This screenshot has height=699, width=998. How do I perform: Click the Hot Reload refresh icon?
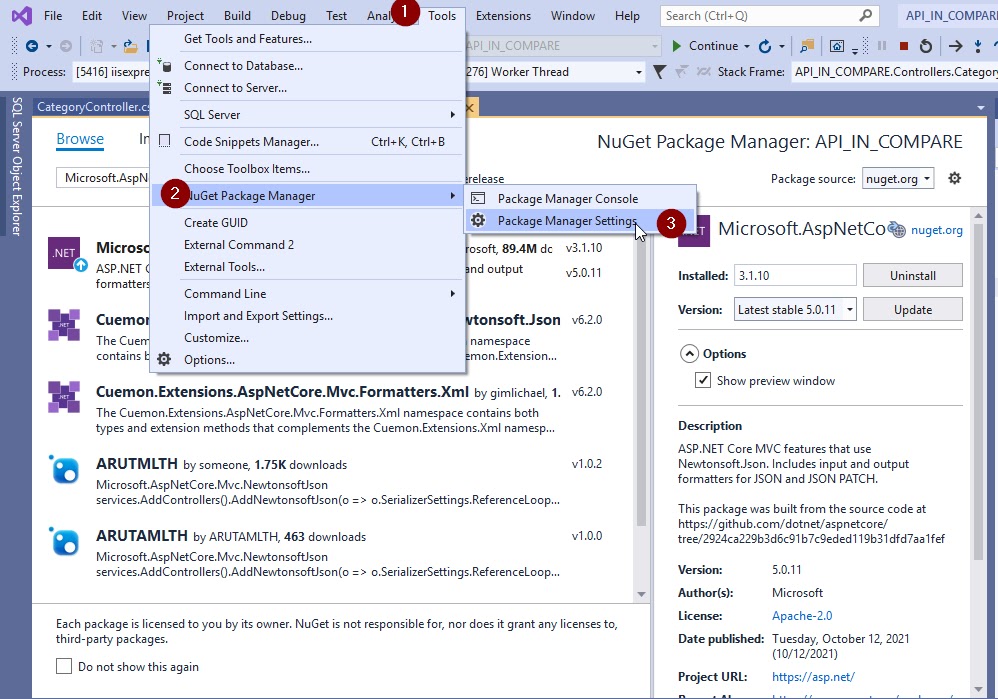tap(765, 46)
